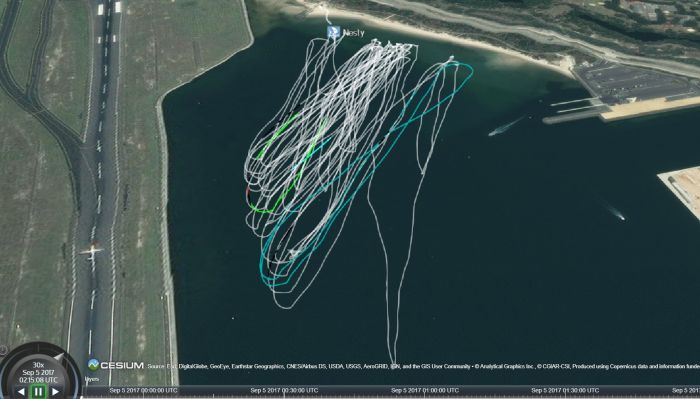Pause the animation with the green pause button
The height and width of the screenshot is (399, 700).
pyautogui.click(x=38, y=392)
